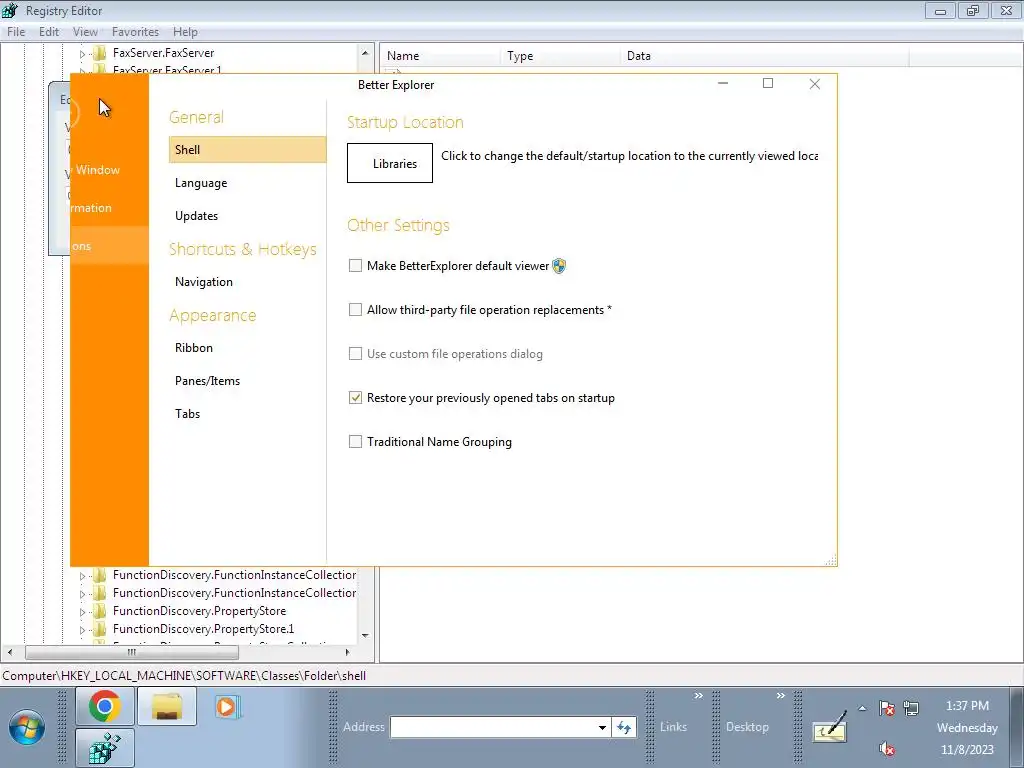Click folder icon of FunctionDiscovery.PropertyStore

tap(100, 611)
